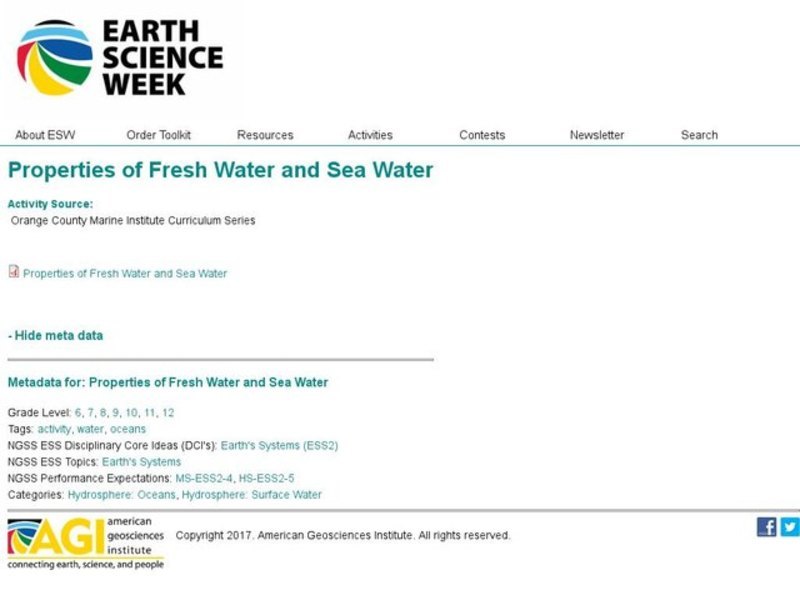Go to the Contests section
This screenshot has width=800, height=600.
pos(481,134)
